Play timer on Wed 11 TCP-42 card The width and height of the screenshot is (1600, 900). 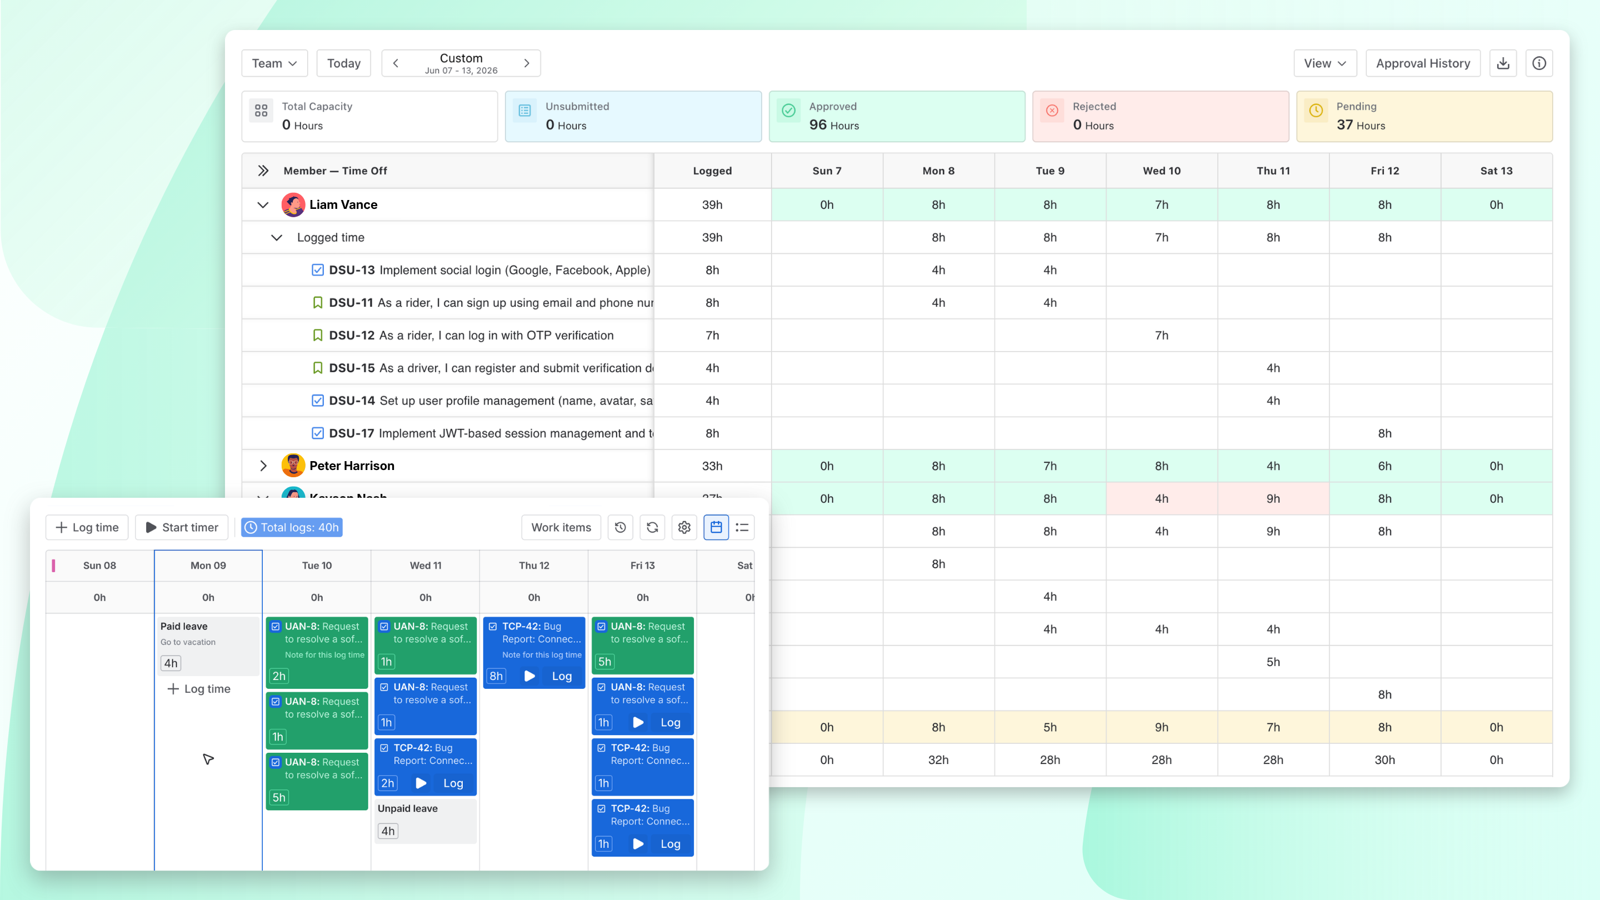pyautogui.click(x=421, y=784)
